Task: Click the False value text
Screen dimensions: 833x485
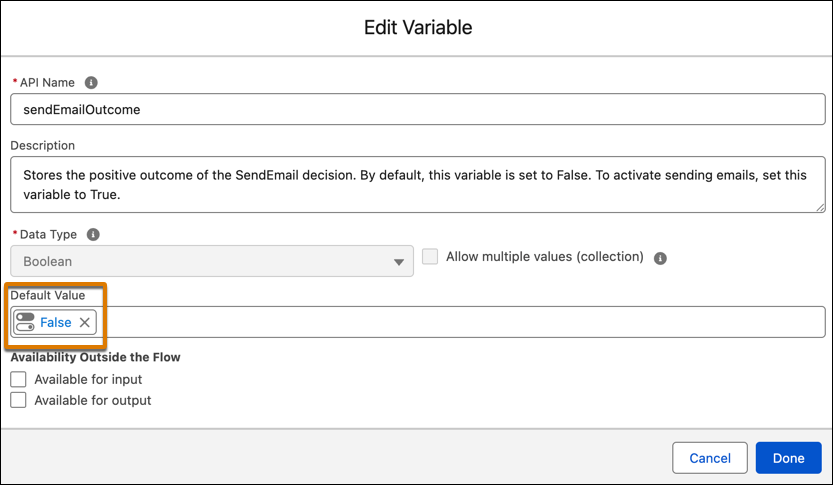Action: pyautogui.click(x=56, y=322)
